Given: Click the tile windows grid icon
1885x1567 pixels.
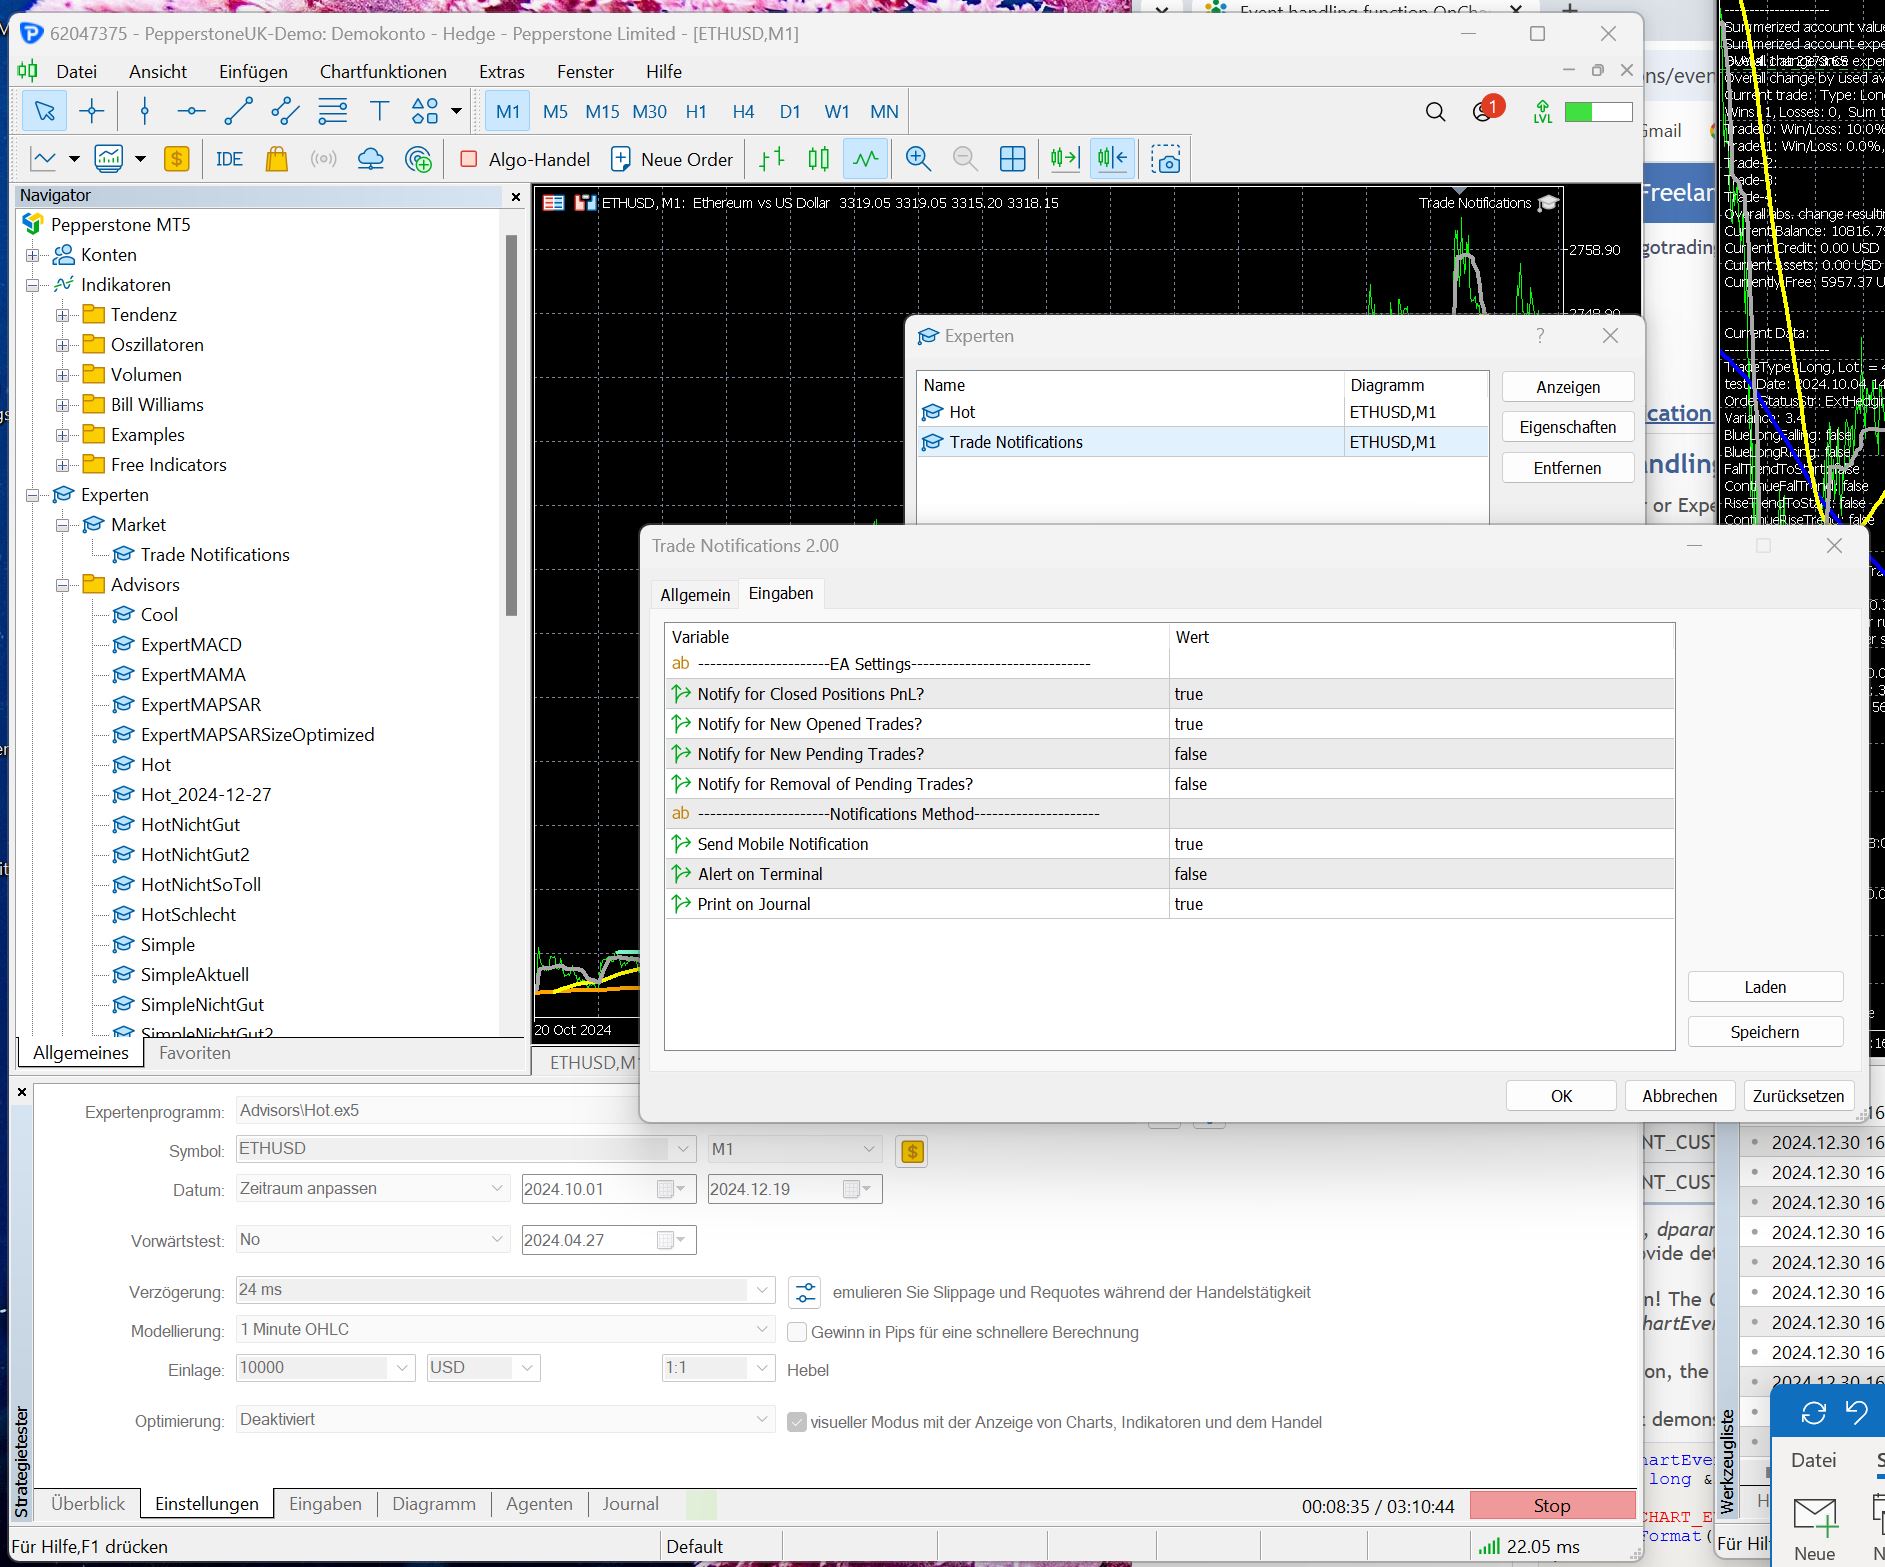Looking at the screenshot, I should [x=1012, y=159].
